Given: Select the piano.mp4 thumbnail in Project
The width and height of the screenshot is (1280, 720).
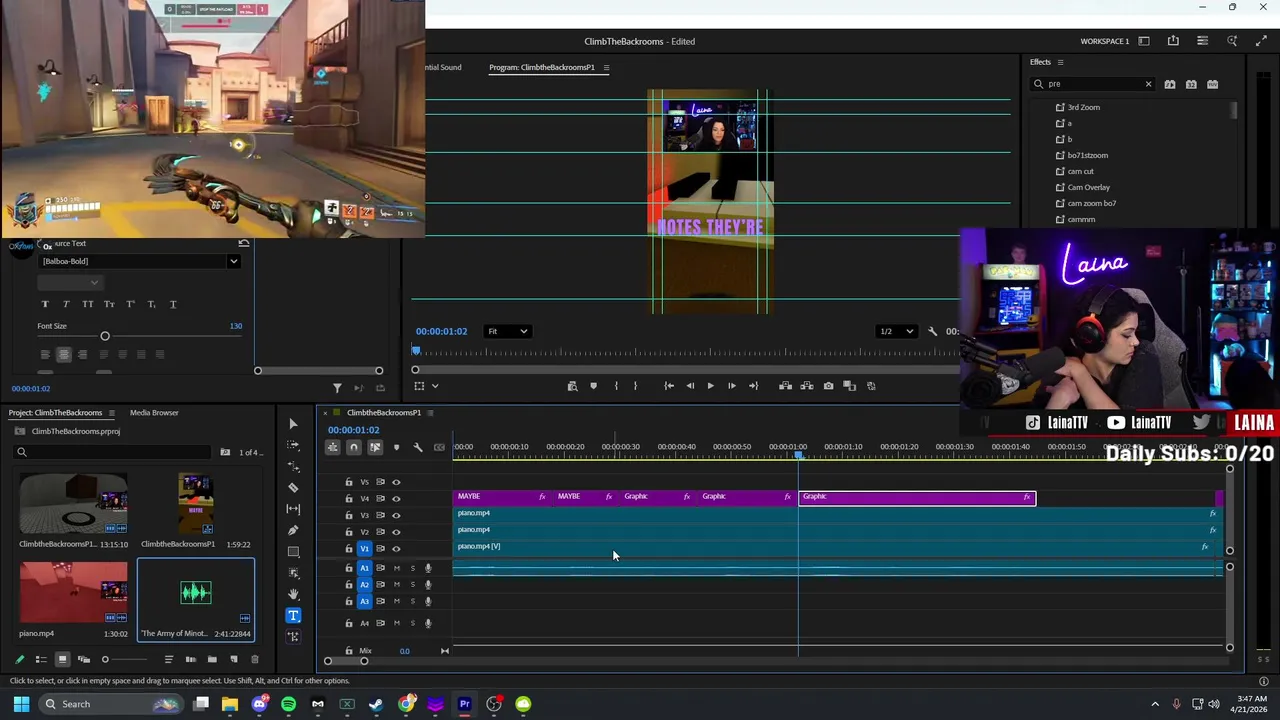Looking at the screenshot, I should (x=73, y=593).
